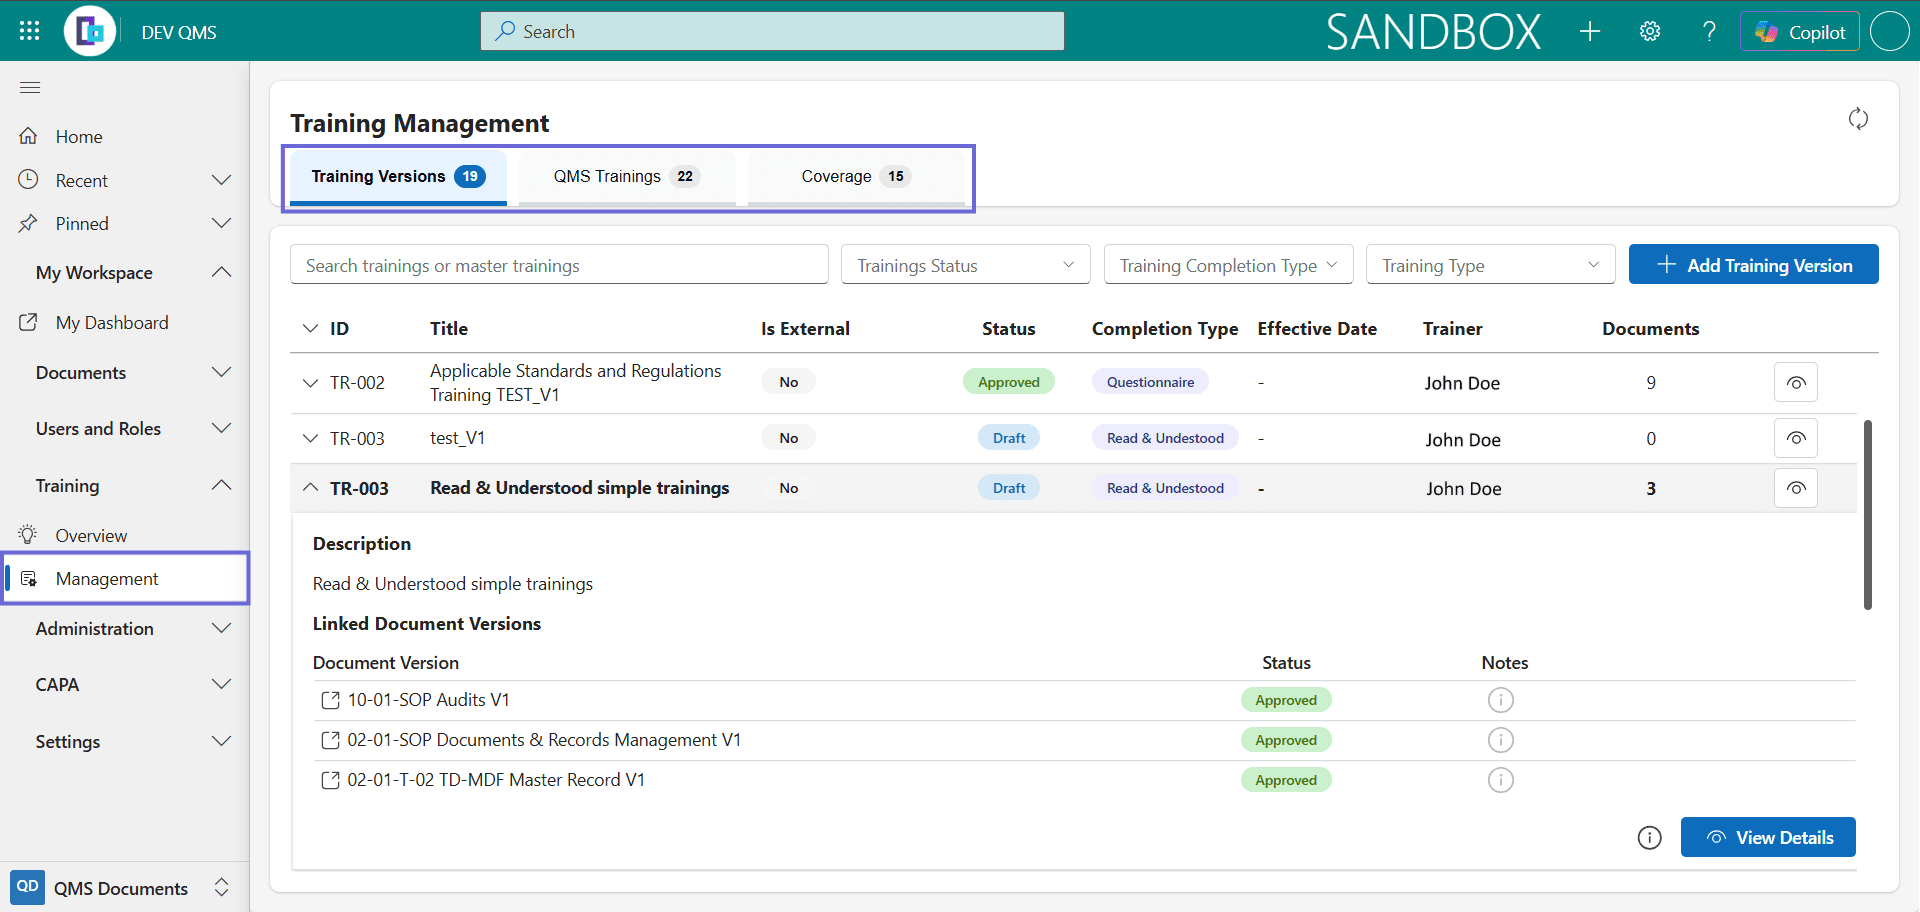Switch area using QMS Documents selector
1920x912 pixels.
[124, 888]
